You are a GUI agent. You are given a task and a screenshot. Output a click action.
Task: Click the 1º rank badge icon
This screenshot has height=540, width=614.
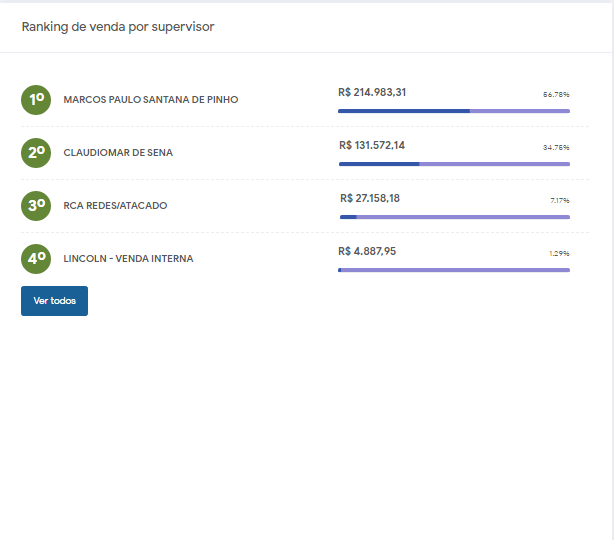point(36,100)
